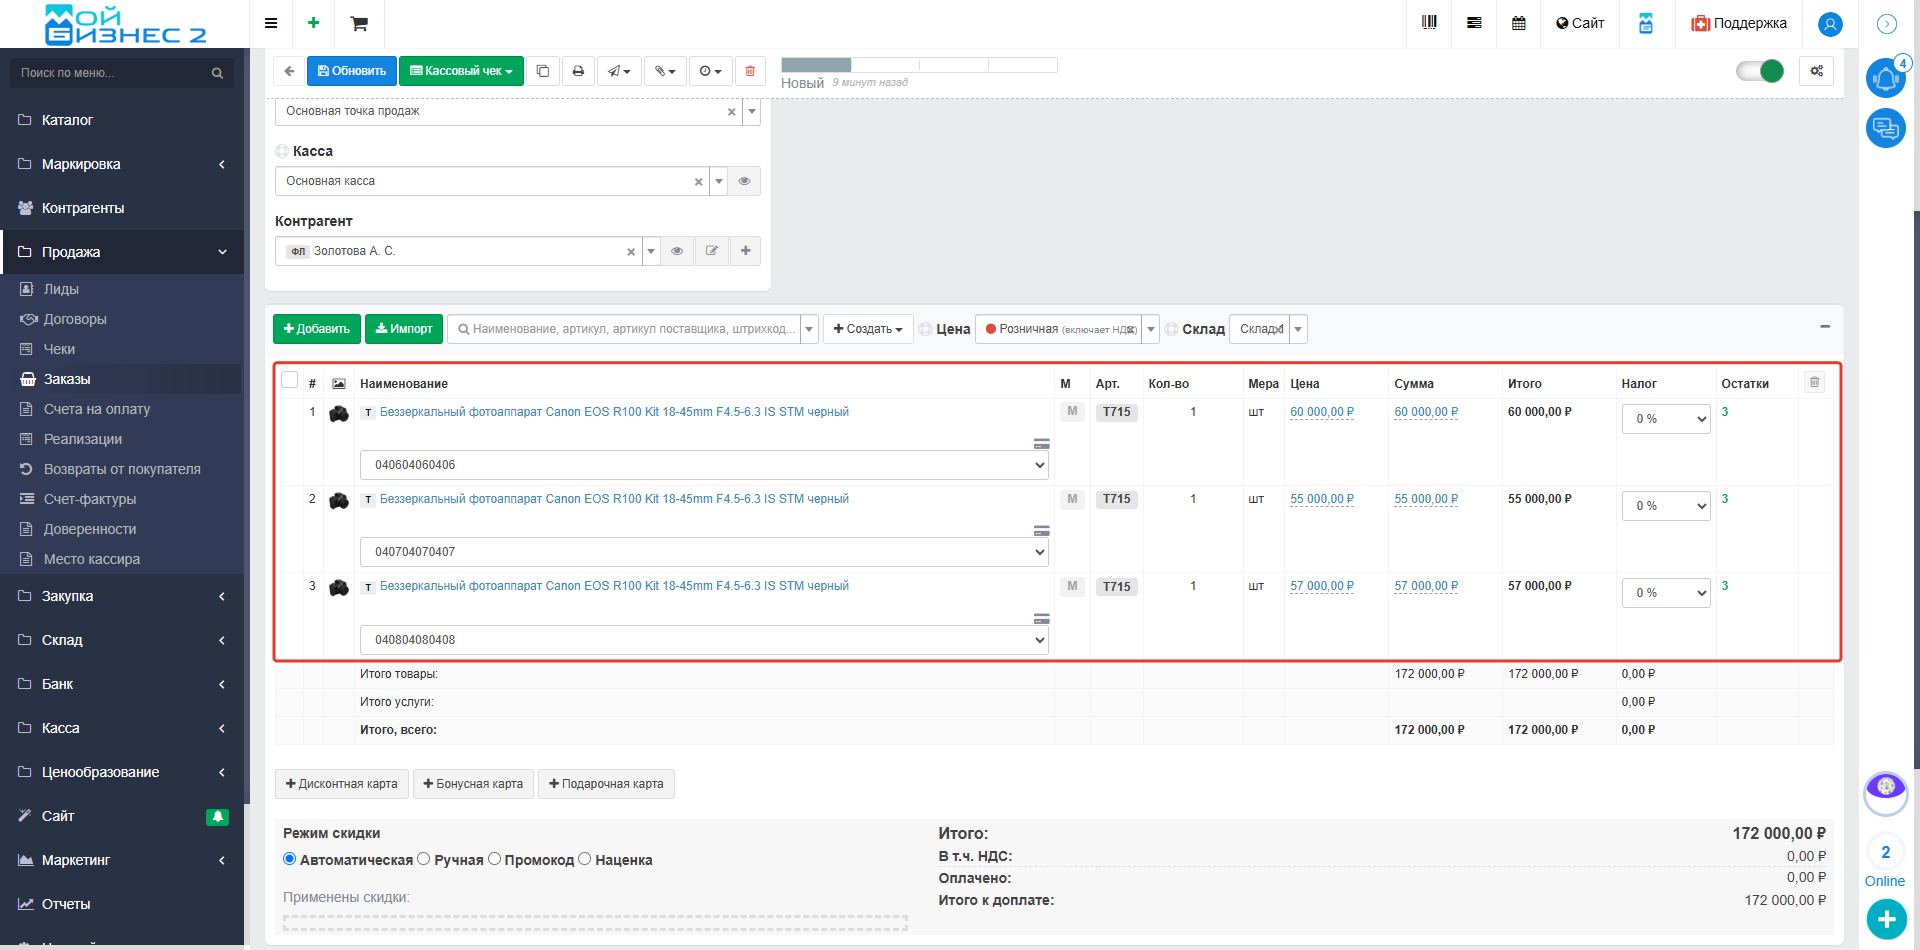
Task: Check the select-all checkbox in table header
Action: (x=290, y=380)
